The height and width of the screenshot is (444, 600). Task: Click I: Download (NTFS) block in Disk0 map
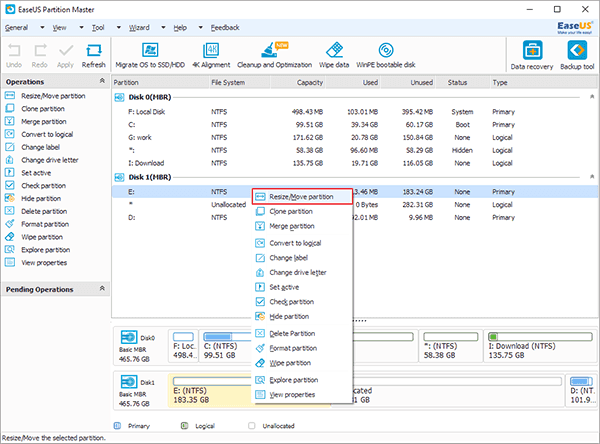pos(541,346)
